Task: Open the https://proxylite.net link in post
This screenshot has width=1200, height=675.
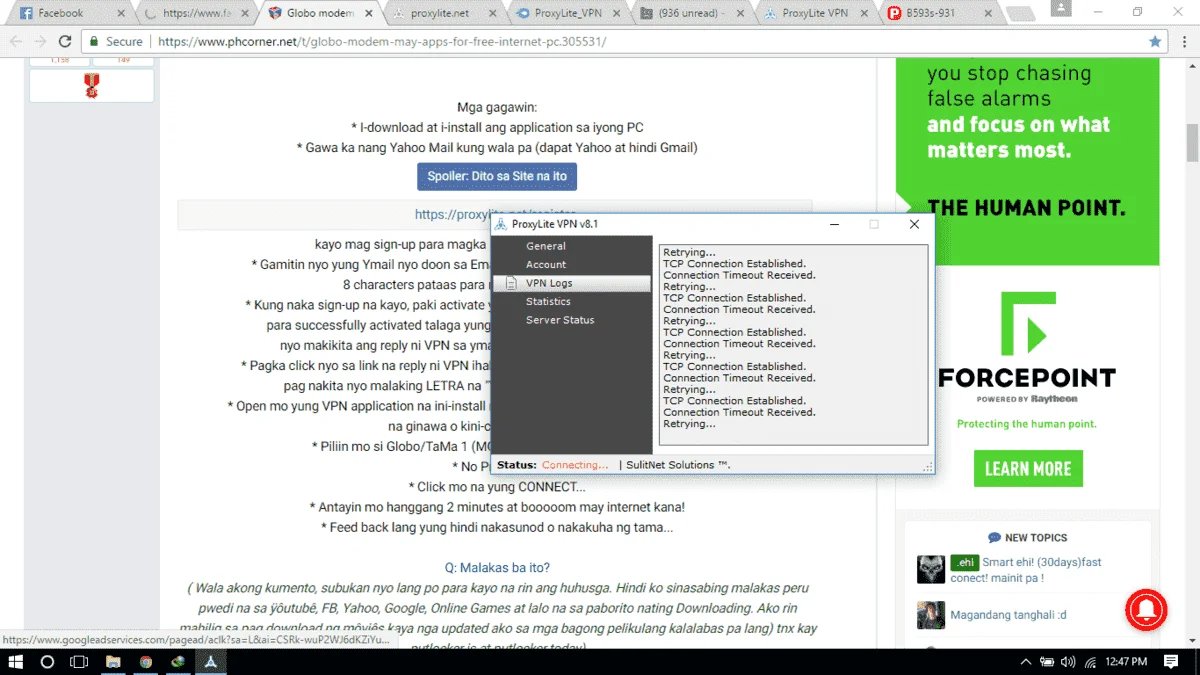Action: (497, 214)
